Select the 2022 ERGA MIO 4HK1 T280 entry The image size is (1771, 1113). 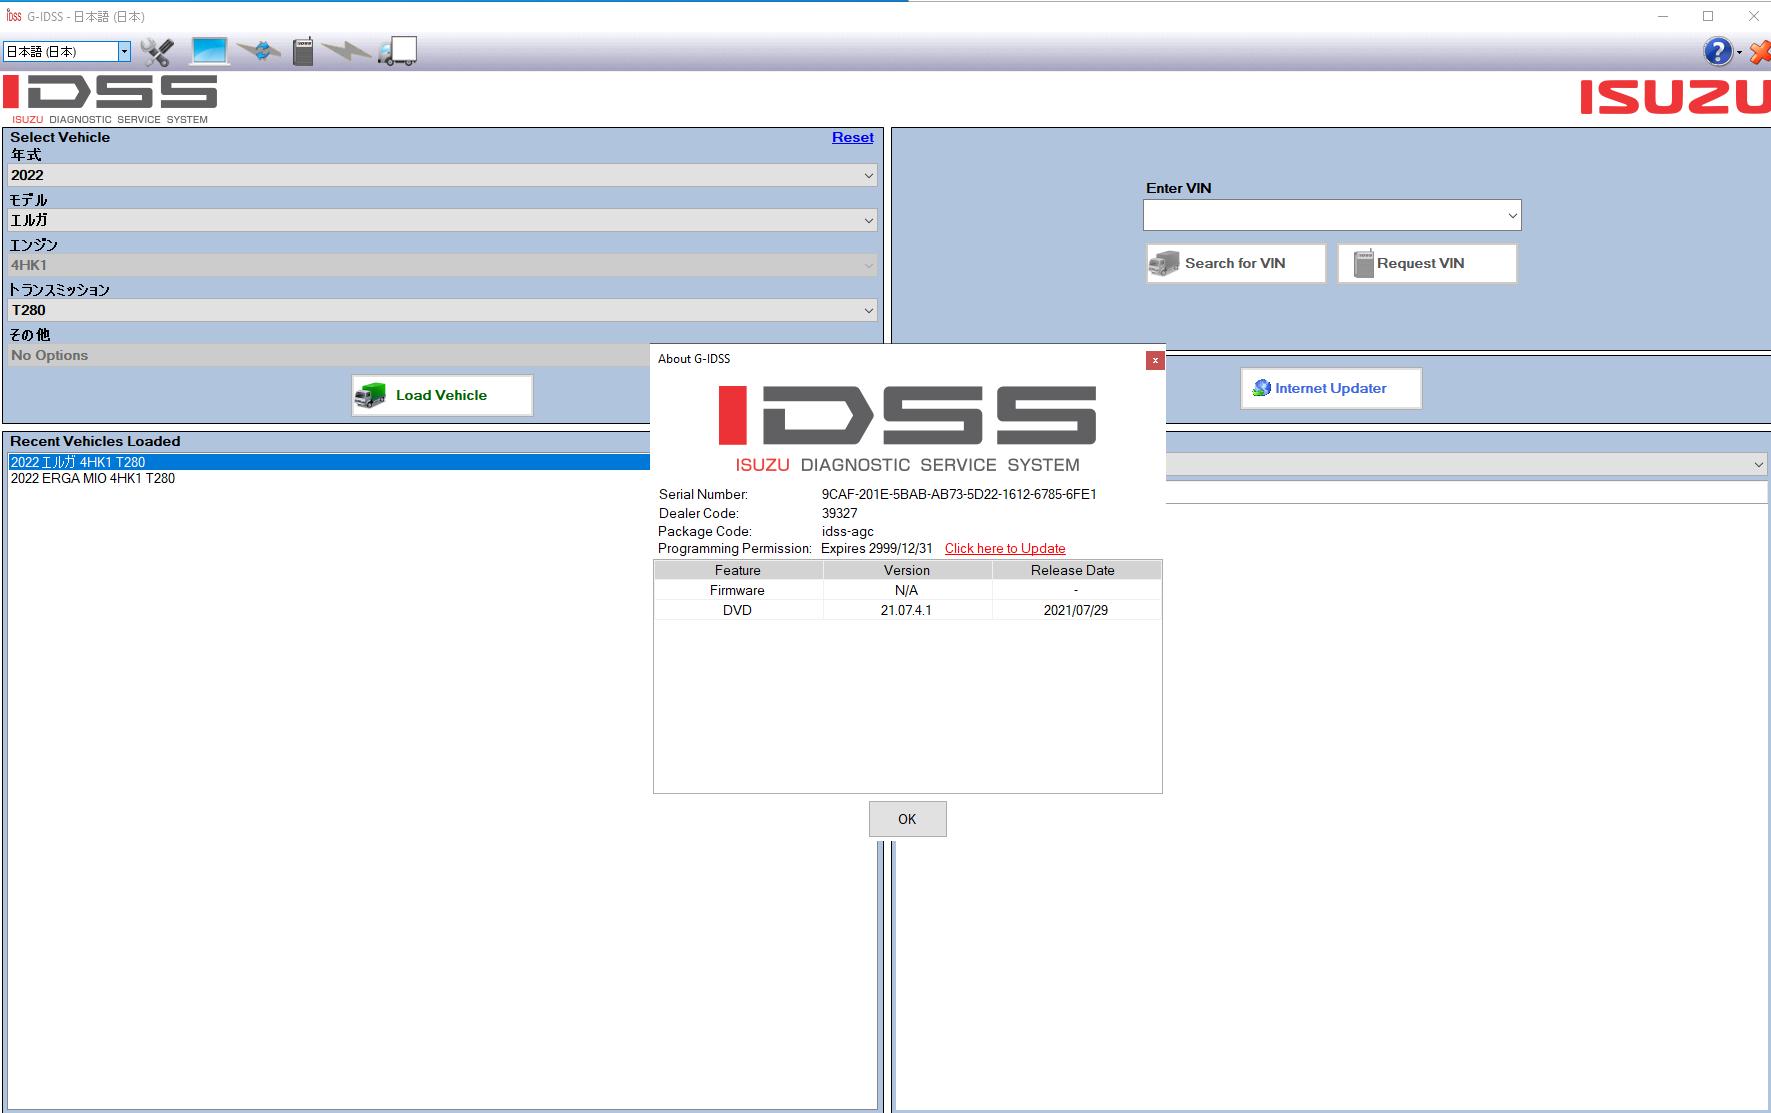[x=94, y=478]
